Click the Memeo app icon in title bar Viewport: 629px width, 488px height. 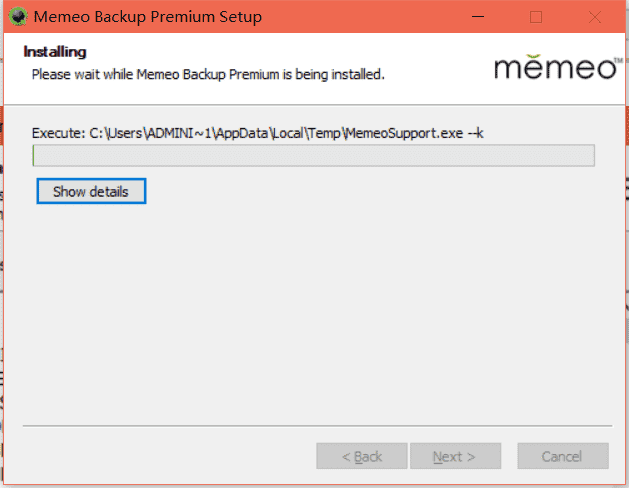tap(18, 17)
